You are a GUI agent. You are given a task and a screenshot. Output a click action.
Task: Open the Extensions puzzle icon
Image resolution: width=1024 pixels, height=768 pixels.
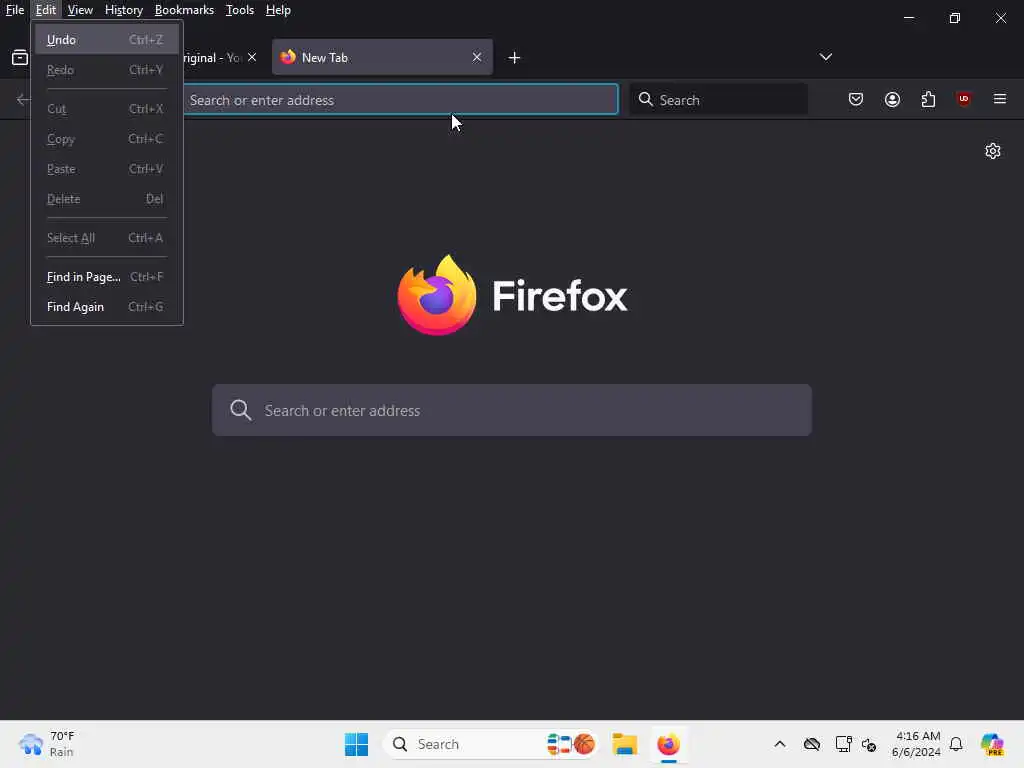[928, 99]
